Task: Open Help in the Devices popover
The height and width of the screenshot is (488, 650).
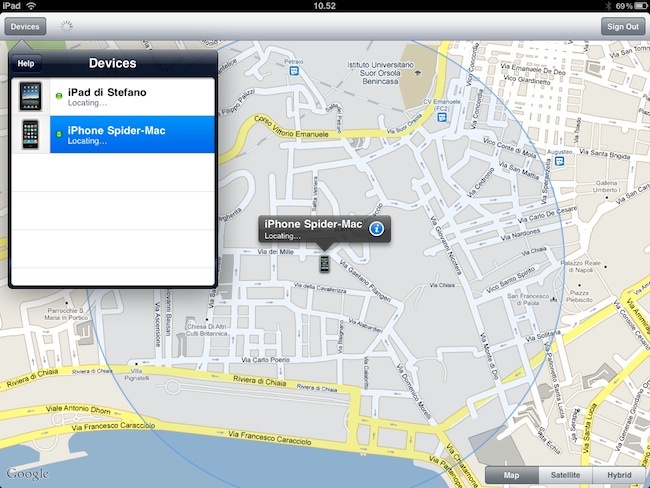Action: click(26, 64)
